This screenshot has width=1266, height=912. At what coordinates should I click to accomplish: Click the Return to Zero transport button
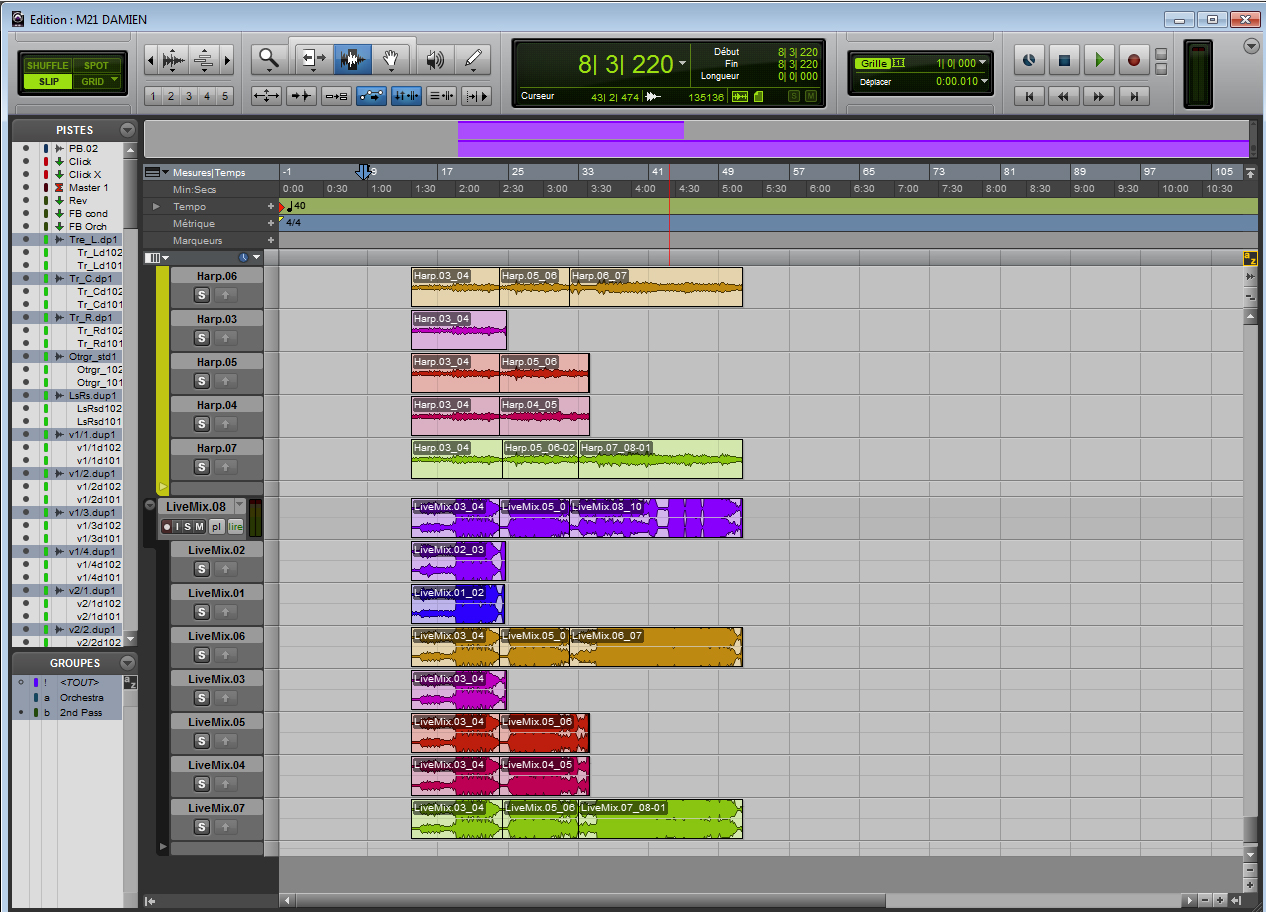coord(1029,96)
